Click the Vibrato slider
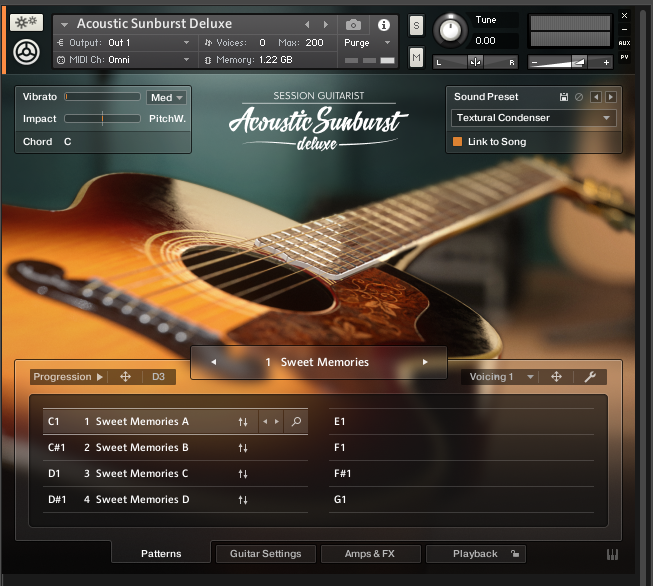The height and width of the screenshot is (586, 653). tap(102, 97)
